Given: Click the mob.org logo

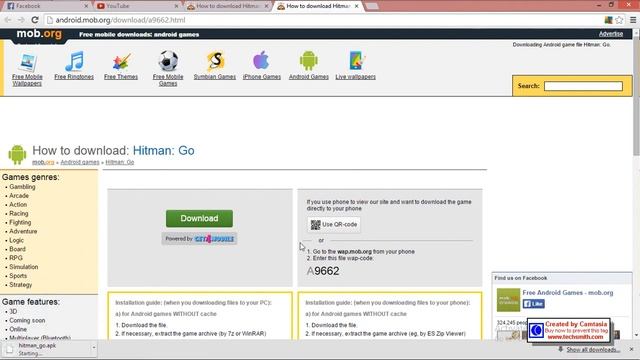Looking at the screenshot, I should [39, 33].
